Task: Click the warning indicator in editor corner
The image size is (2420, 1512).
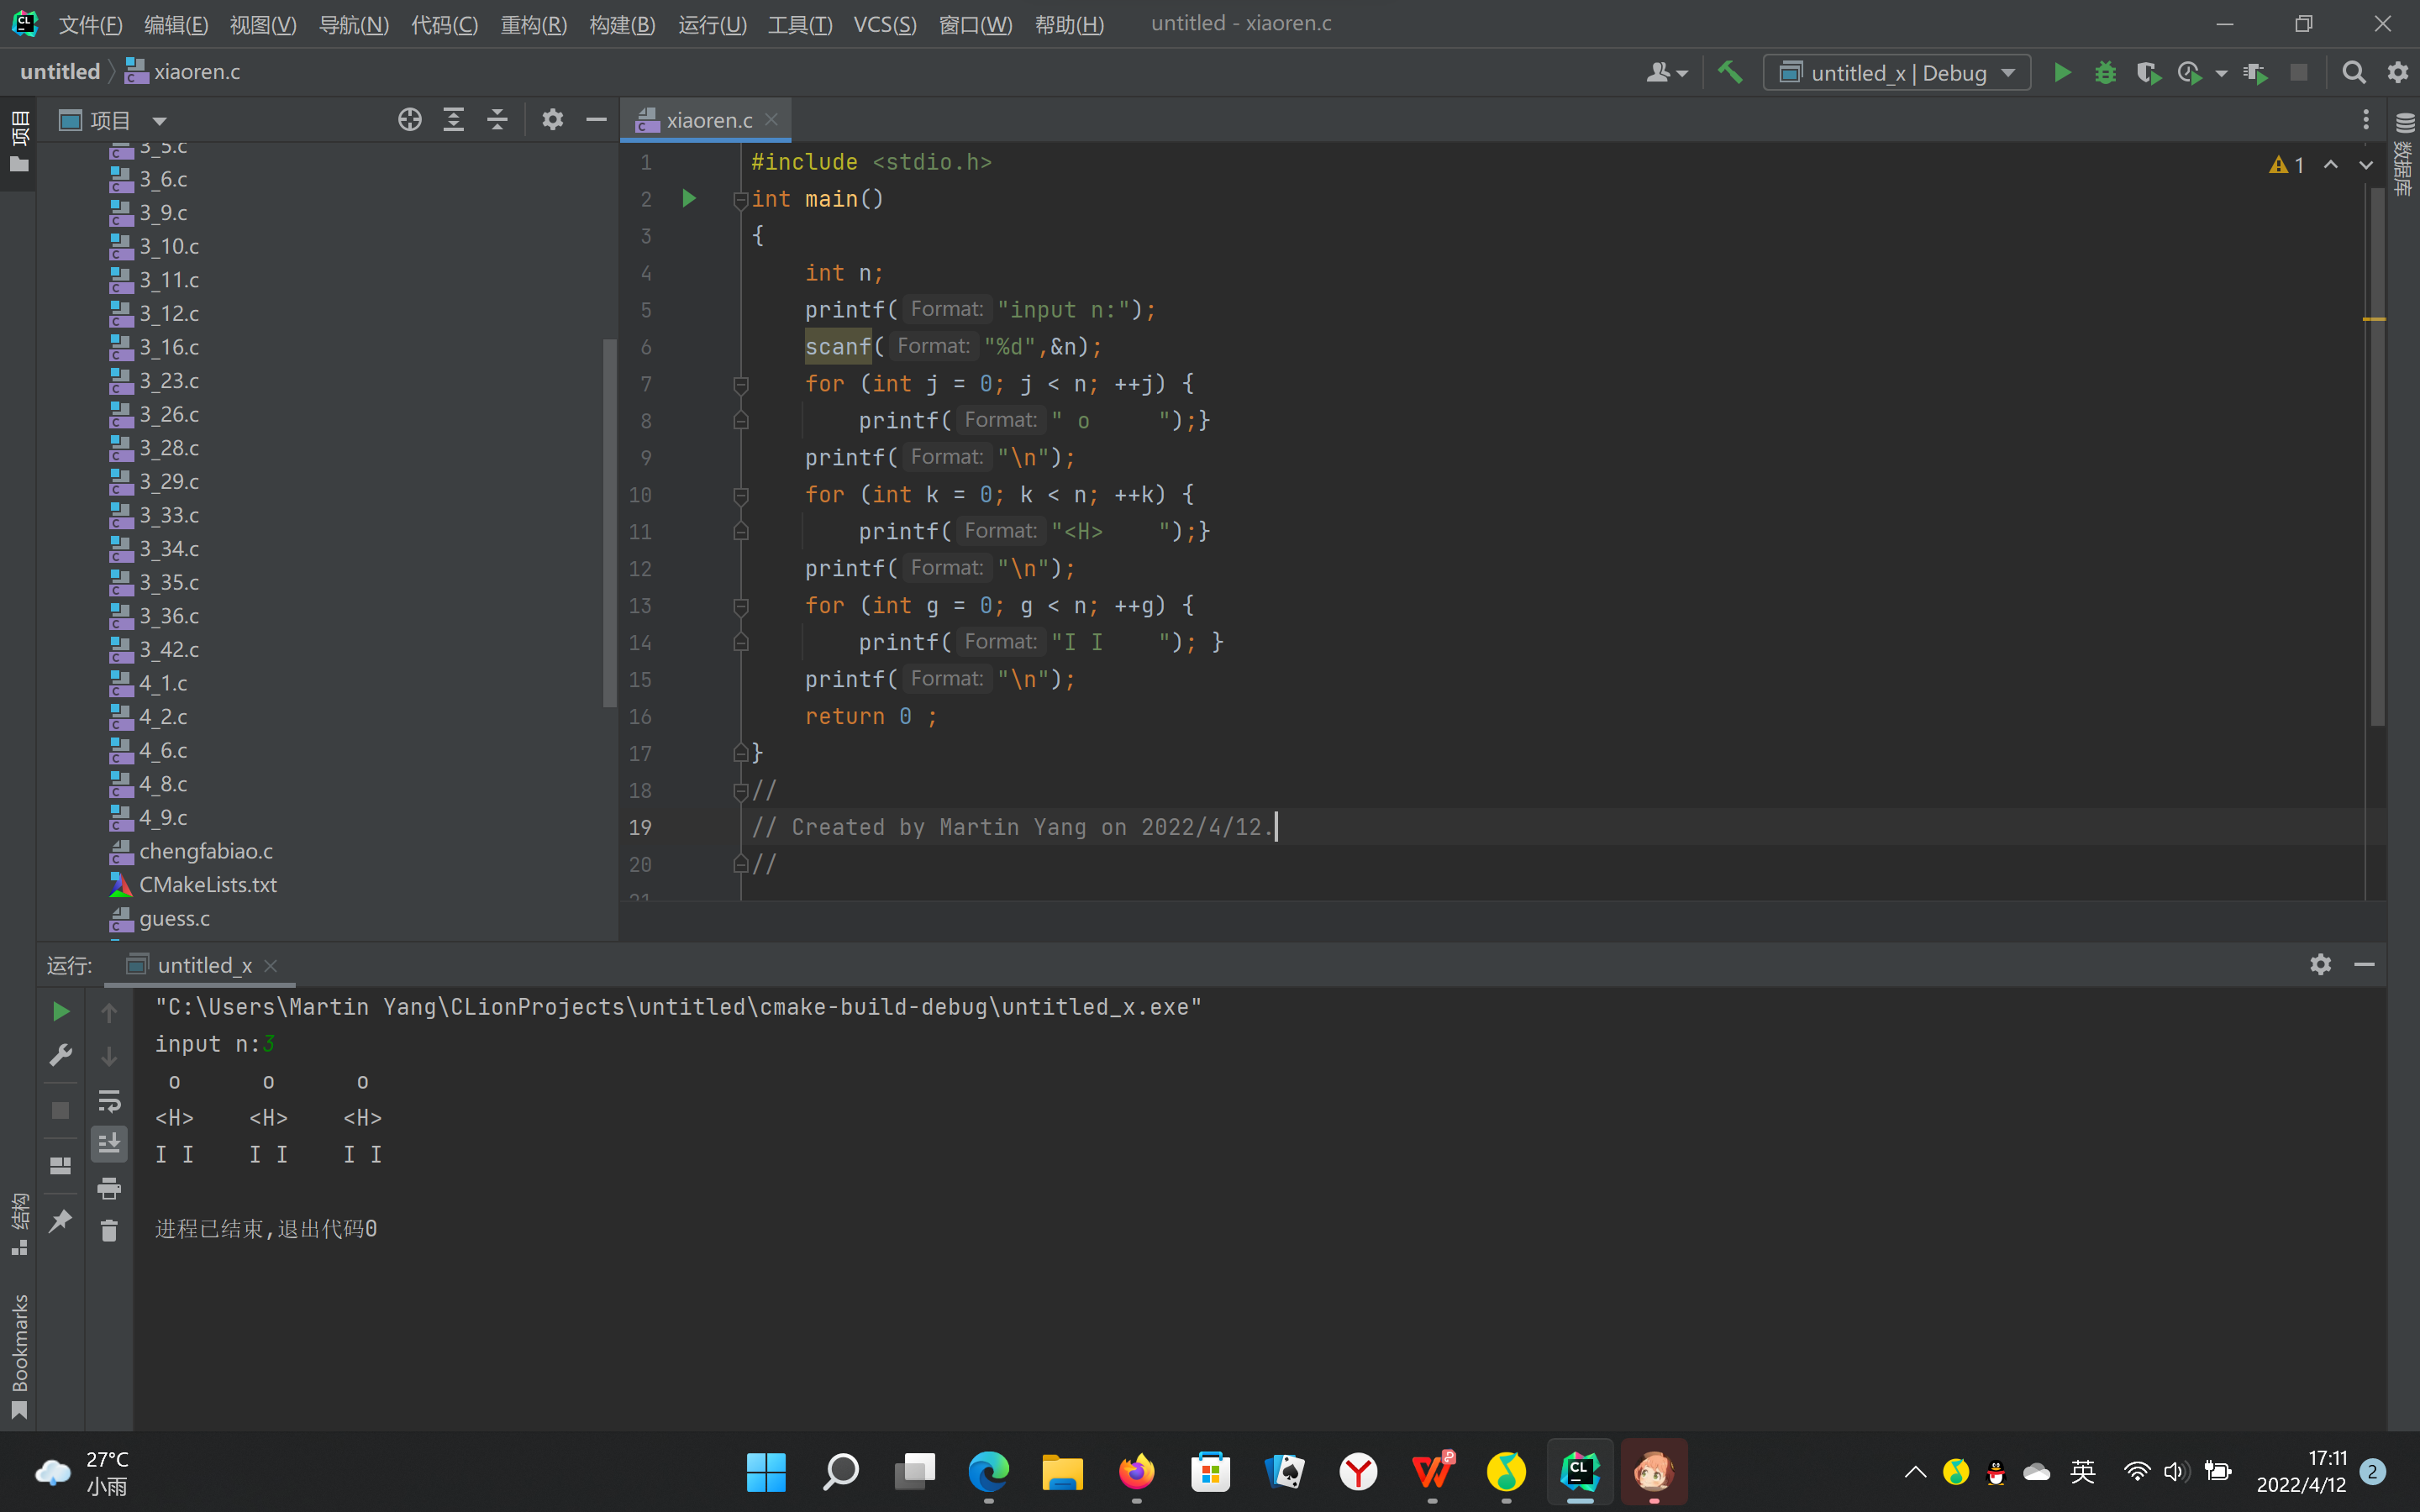Action: [2286, 165]
